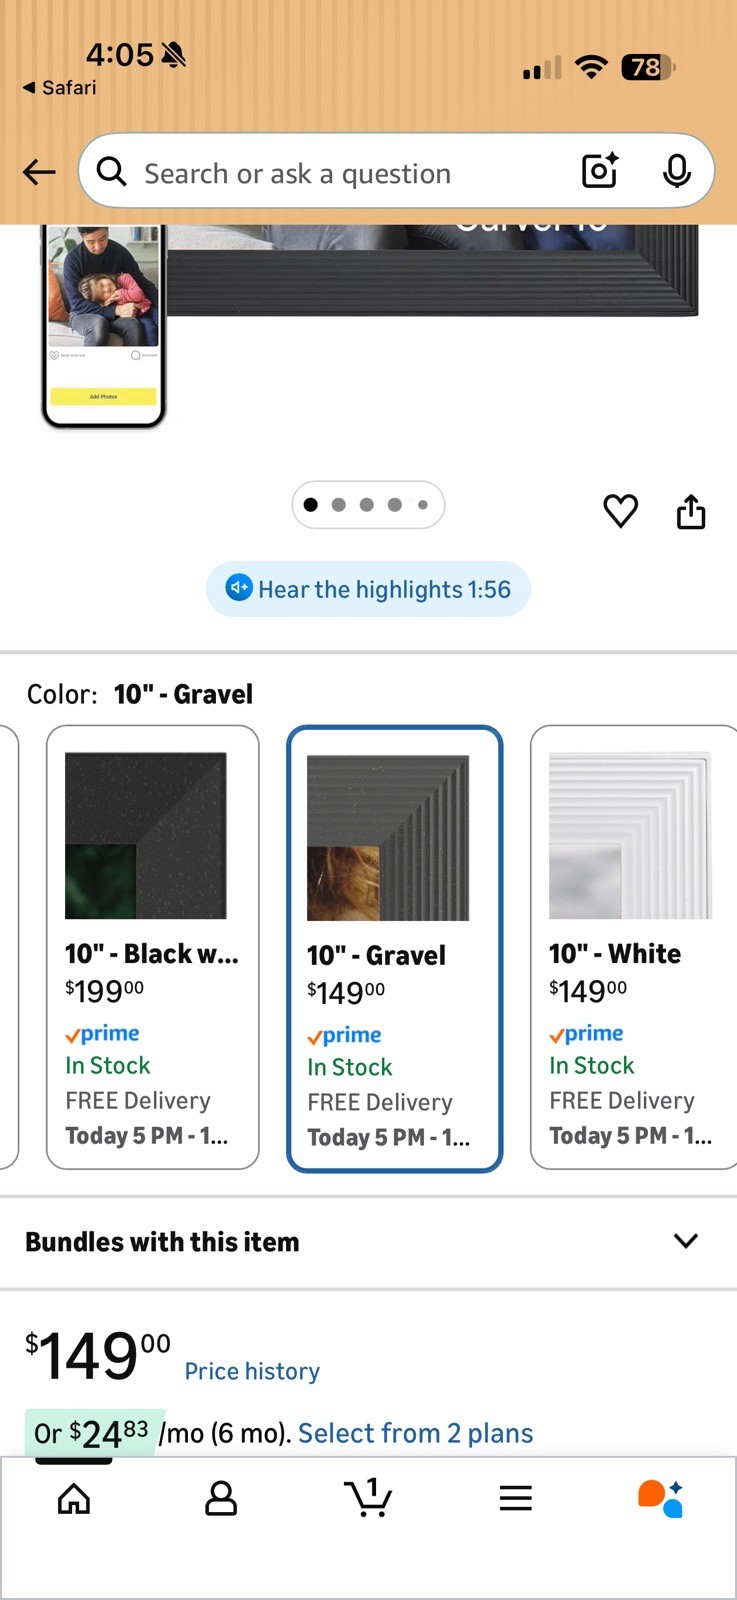Screen dimensions: 737x1600
Task: Tap the share icon
Action: click(691, 511)
